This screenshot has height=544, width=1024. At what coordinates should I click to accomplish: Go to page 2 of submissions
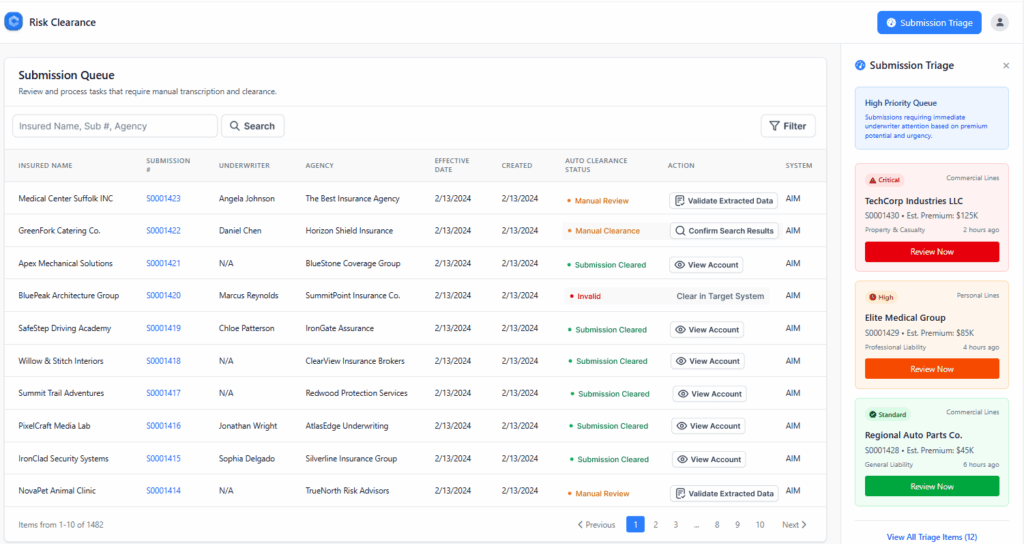coord(656,525)
